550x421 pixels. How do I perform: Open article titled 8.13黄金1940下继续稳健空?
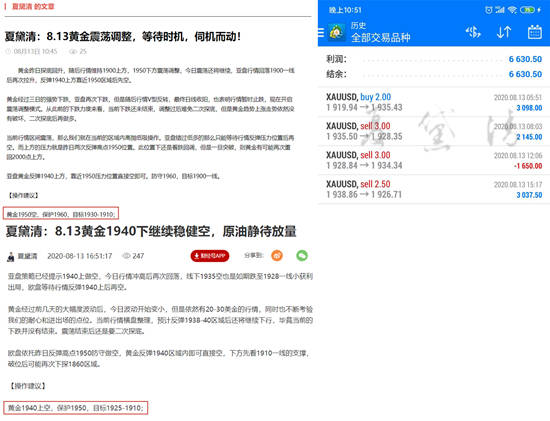point(151,231)
